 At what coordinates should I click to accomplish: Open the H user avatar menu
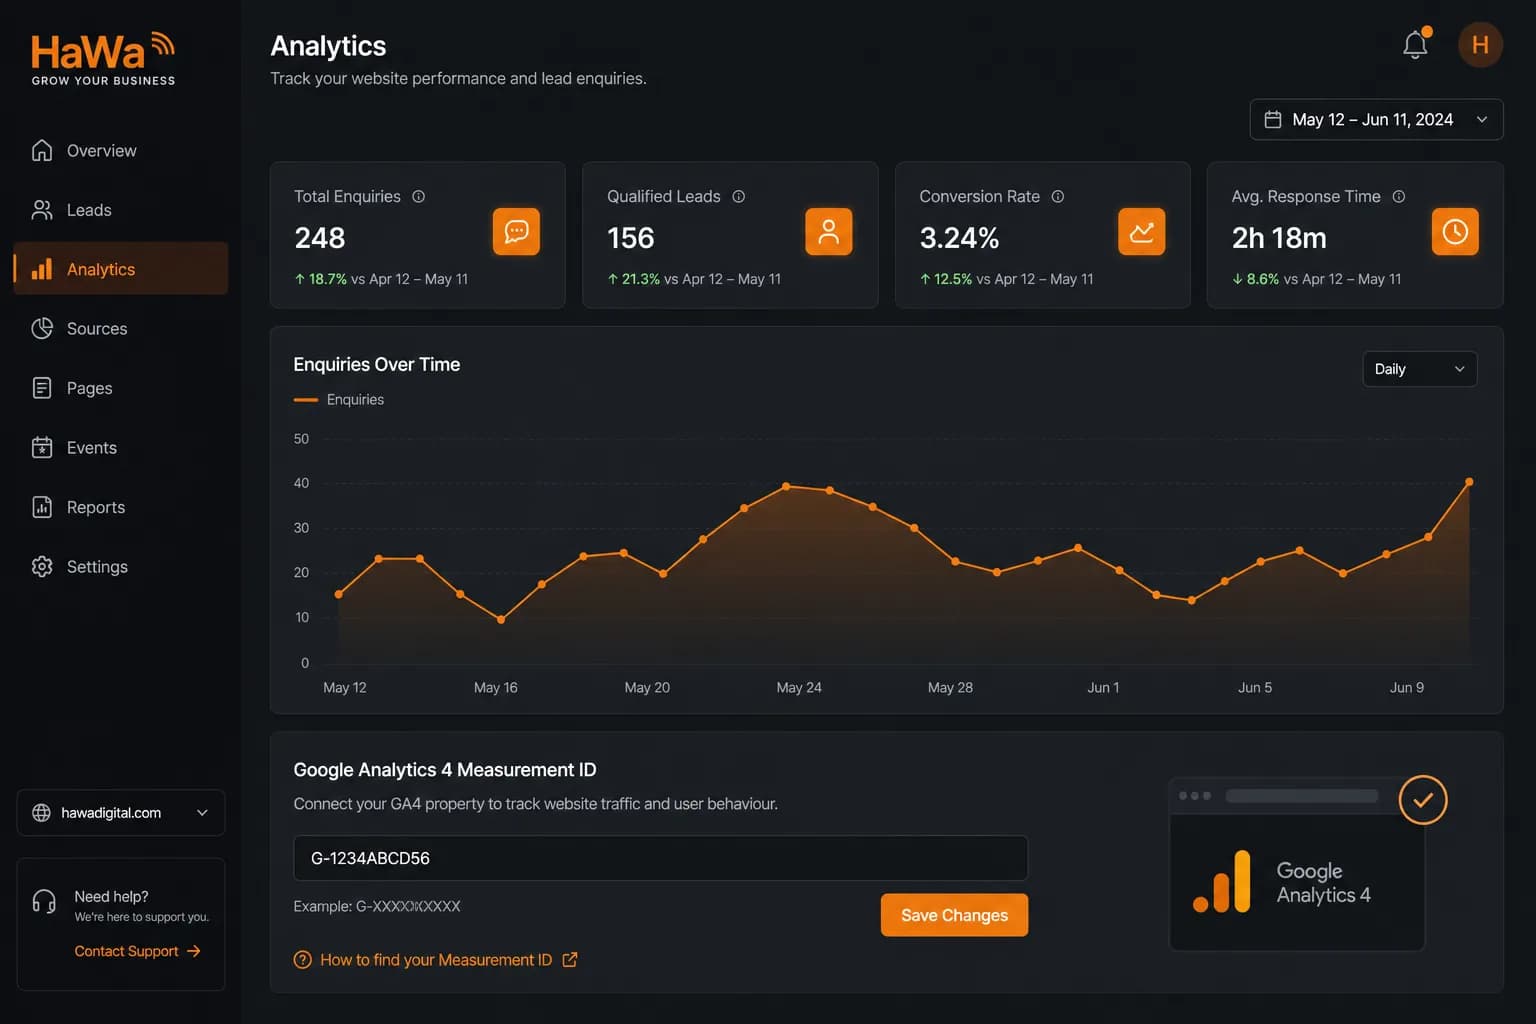click(1480, 45)
